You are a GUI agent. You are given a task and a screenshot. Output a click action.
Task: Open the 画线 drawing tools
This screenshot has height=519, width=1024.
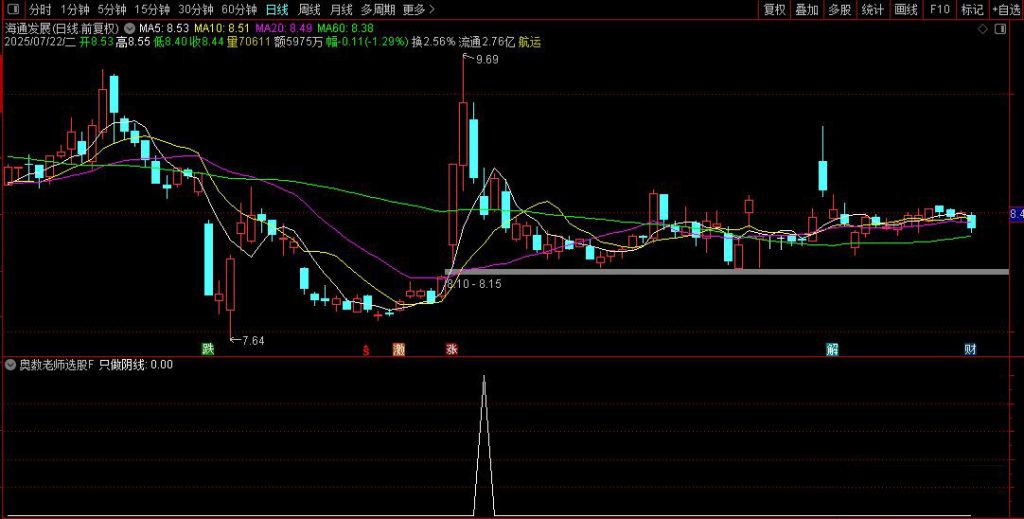click(906, 9)
